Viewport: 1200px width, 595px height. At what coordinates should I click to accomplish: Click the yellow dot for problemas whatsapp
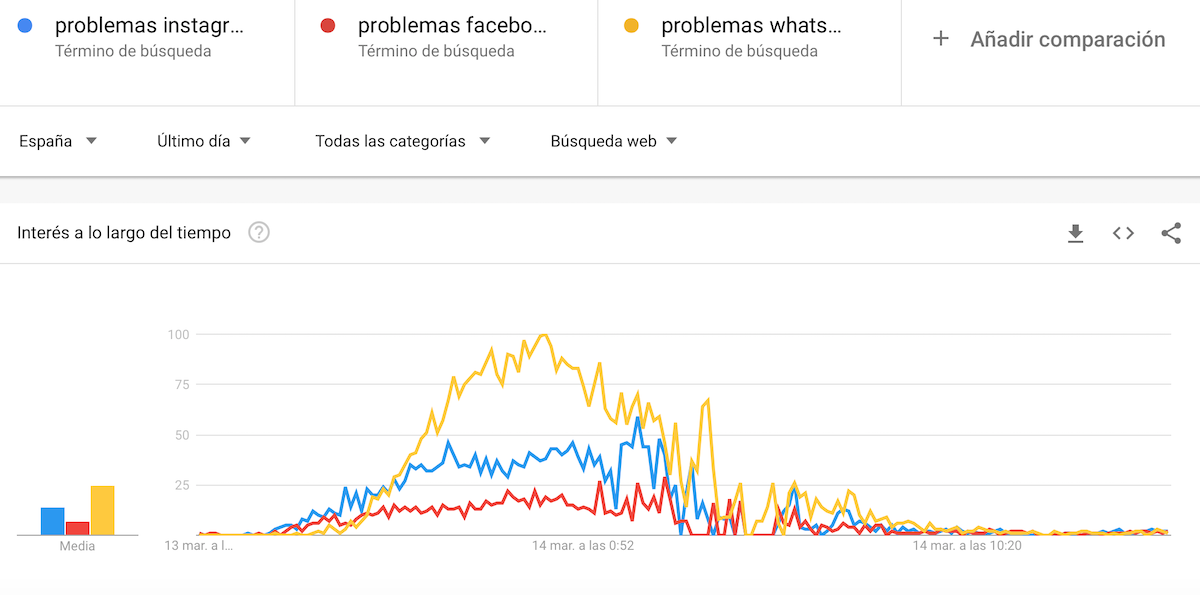(632, 25)
